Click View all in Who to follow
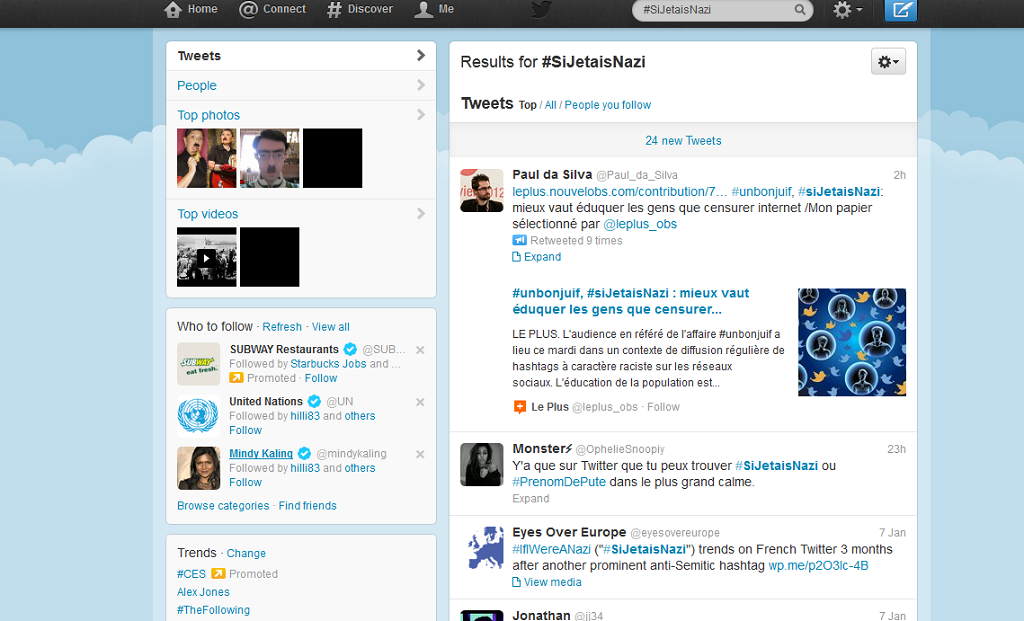 click(330, 327)
